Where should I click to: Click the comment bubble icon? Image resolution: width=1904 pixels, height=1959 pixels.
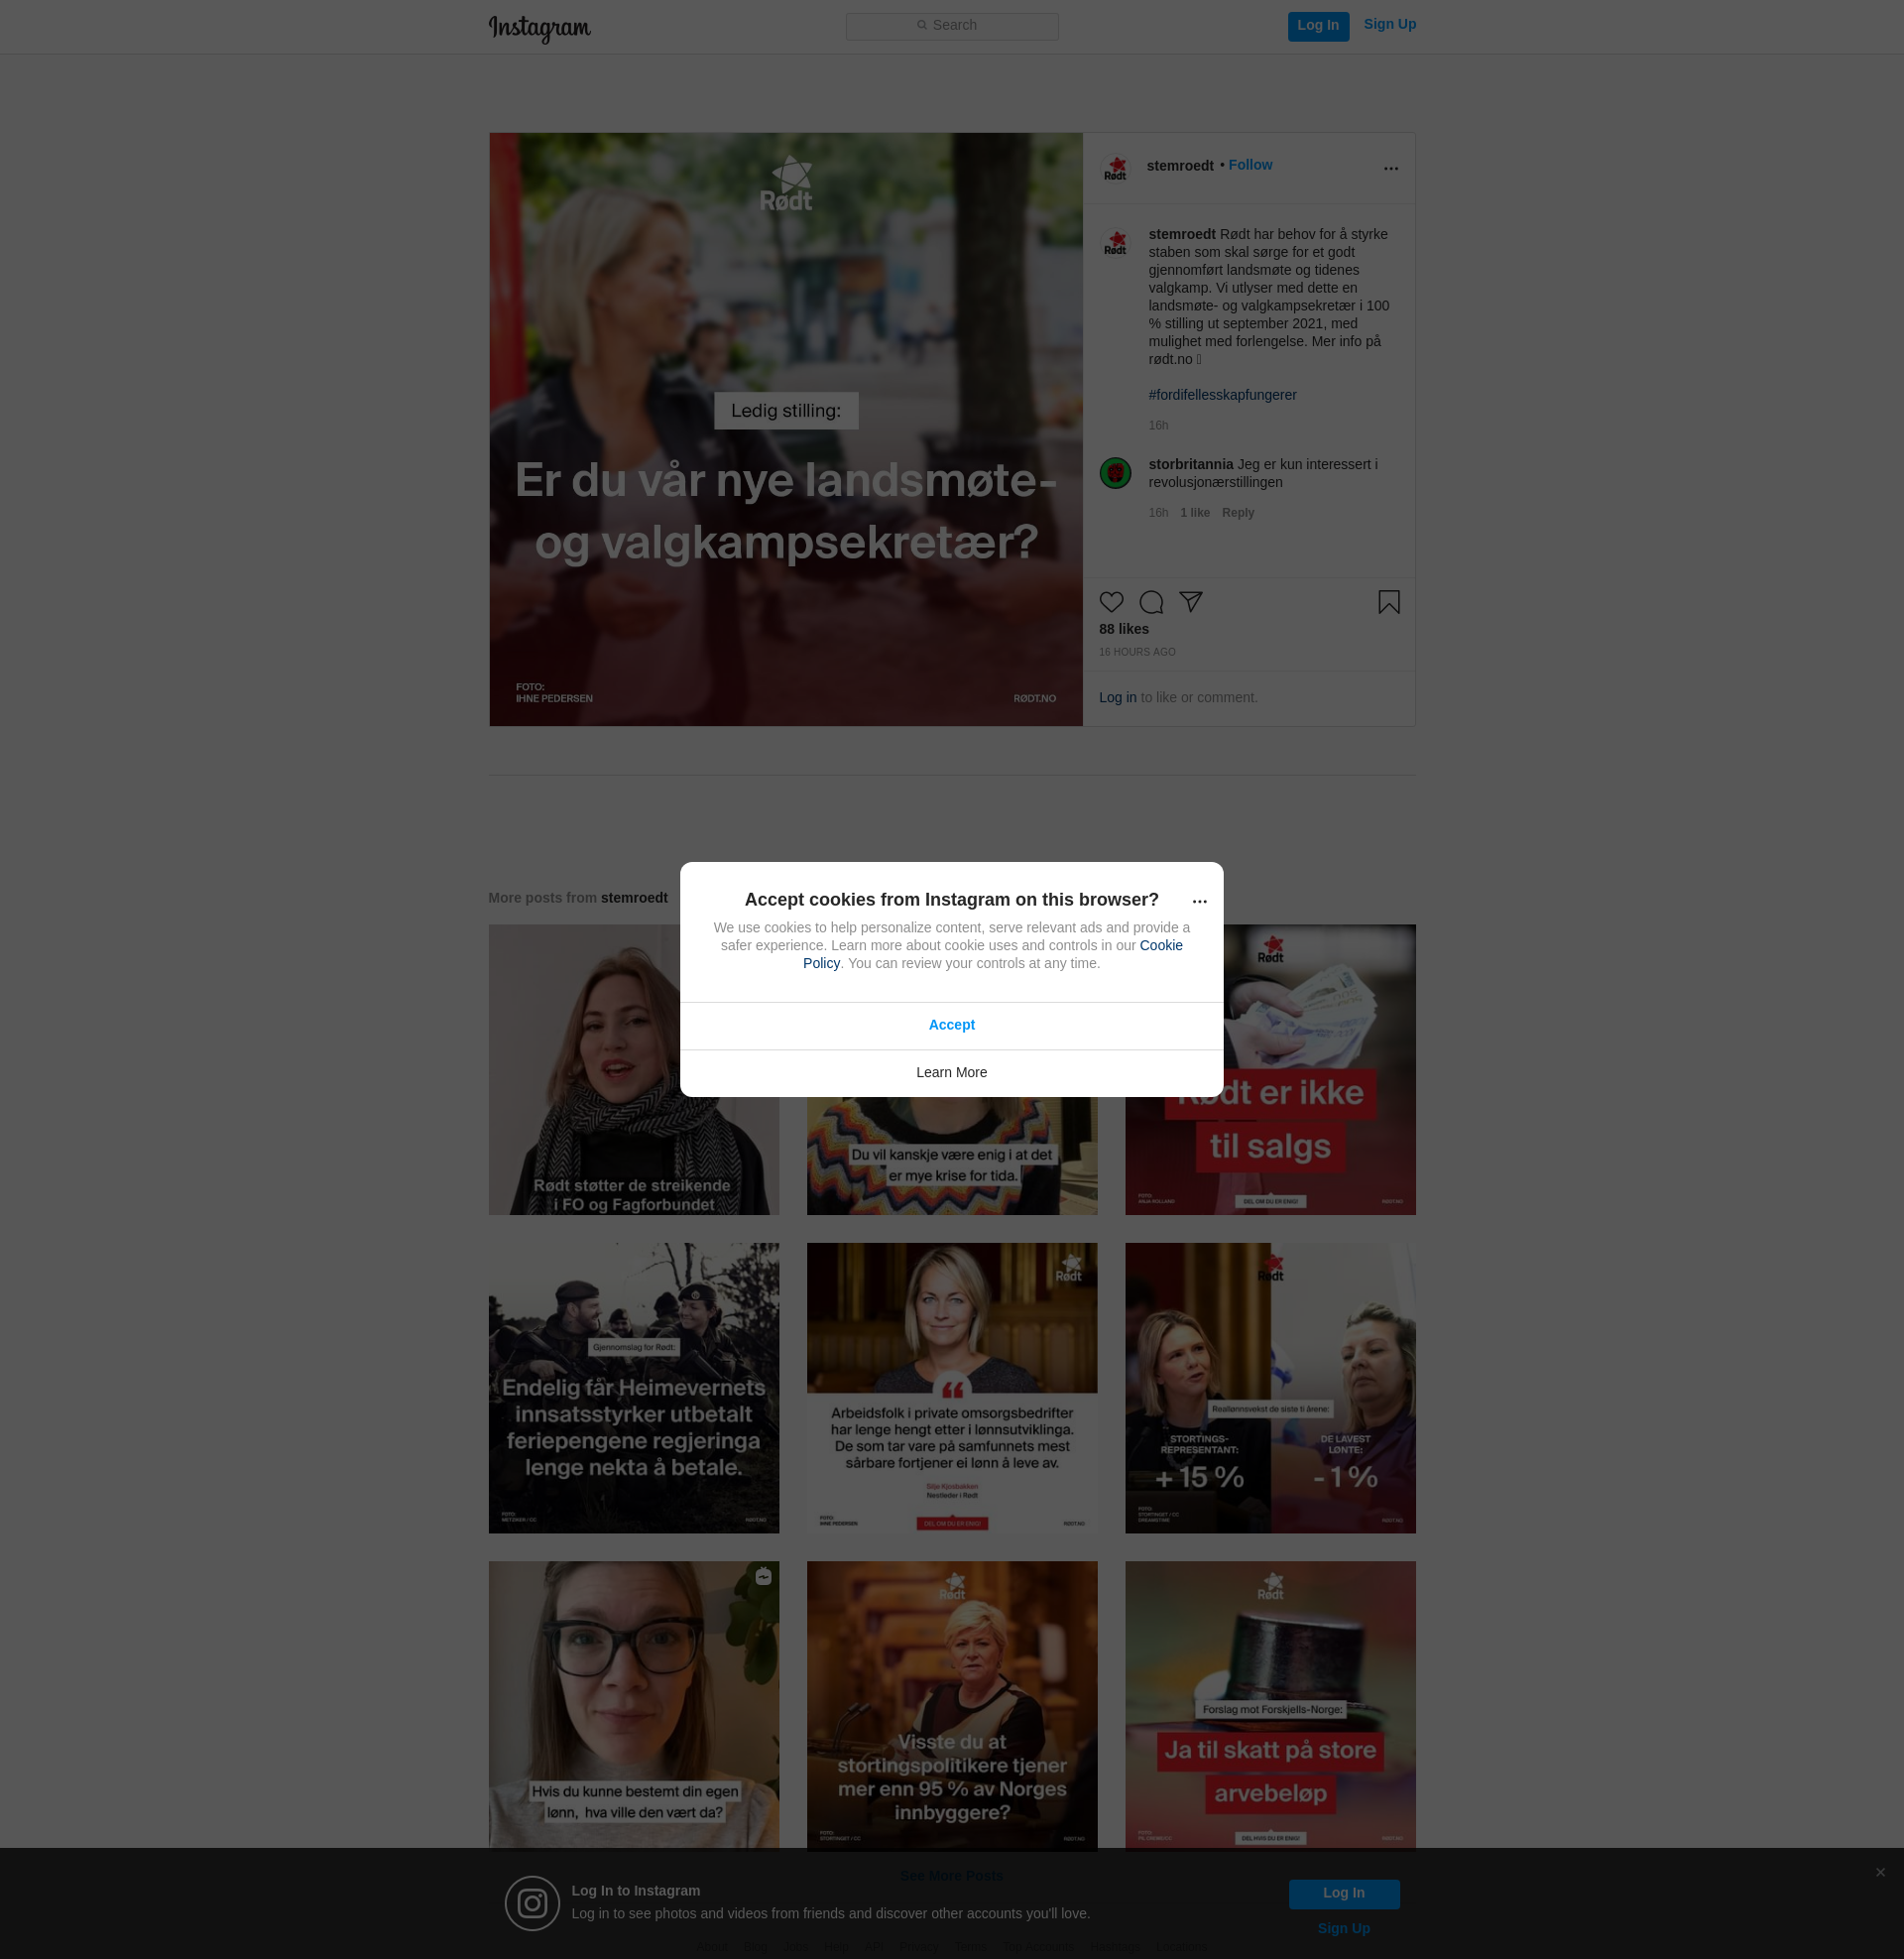1151,602
